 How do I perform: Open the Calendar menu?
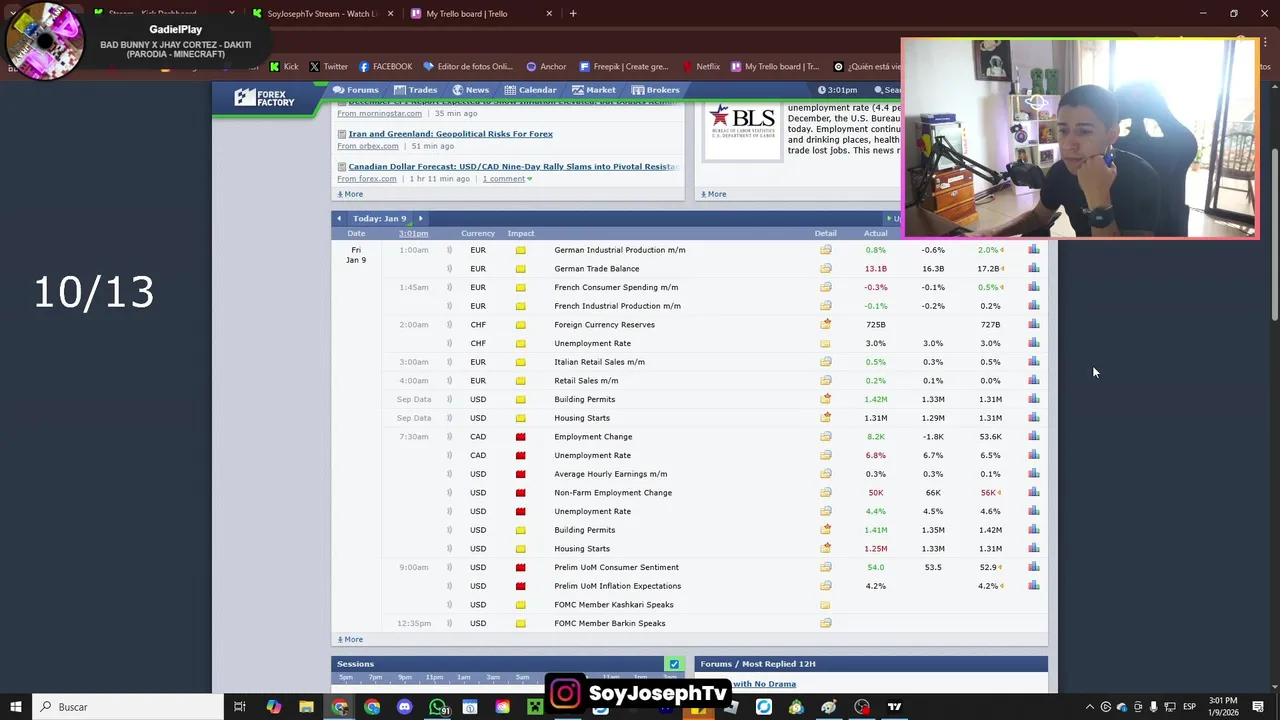[530, 90]
